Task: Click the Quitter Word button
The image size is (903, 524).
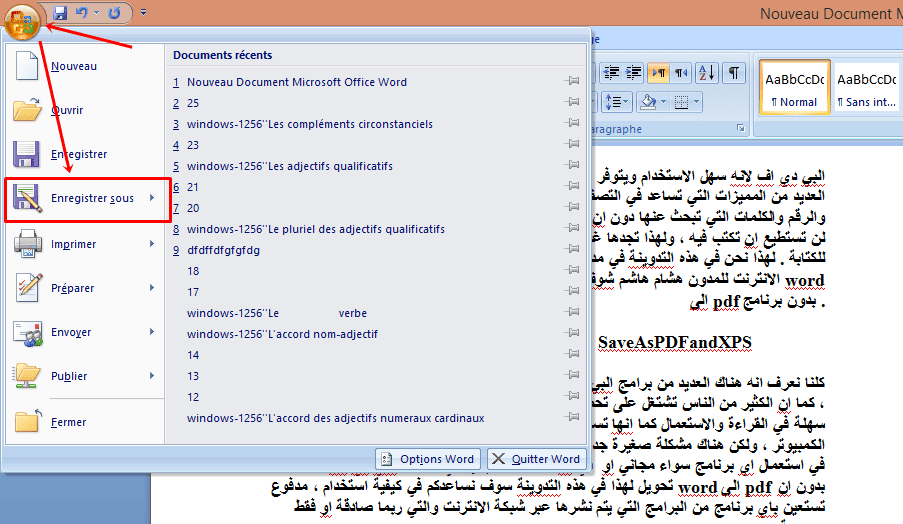Action: tap(536, 459)
